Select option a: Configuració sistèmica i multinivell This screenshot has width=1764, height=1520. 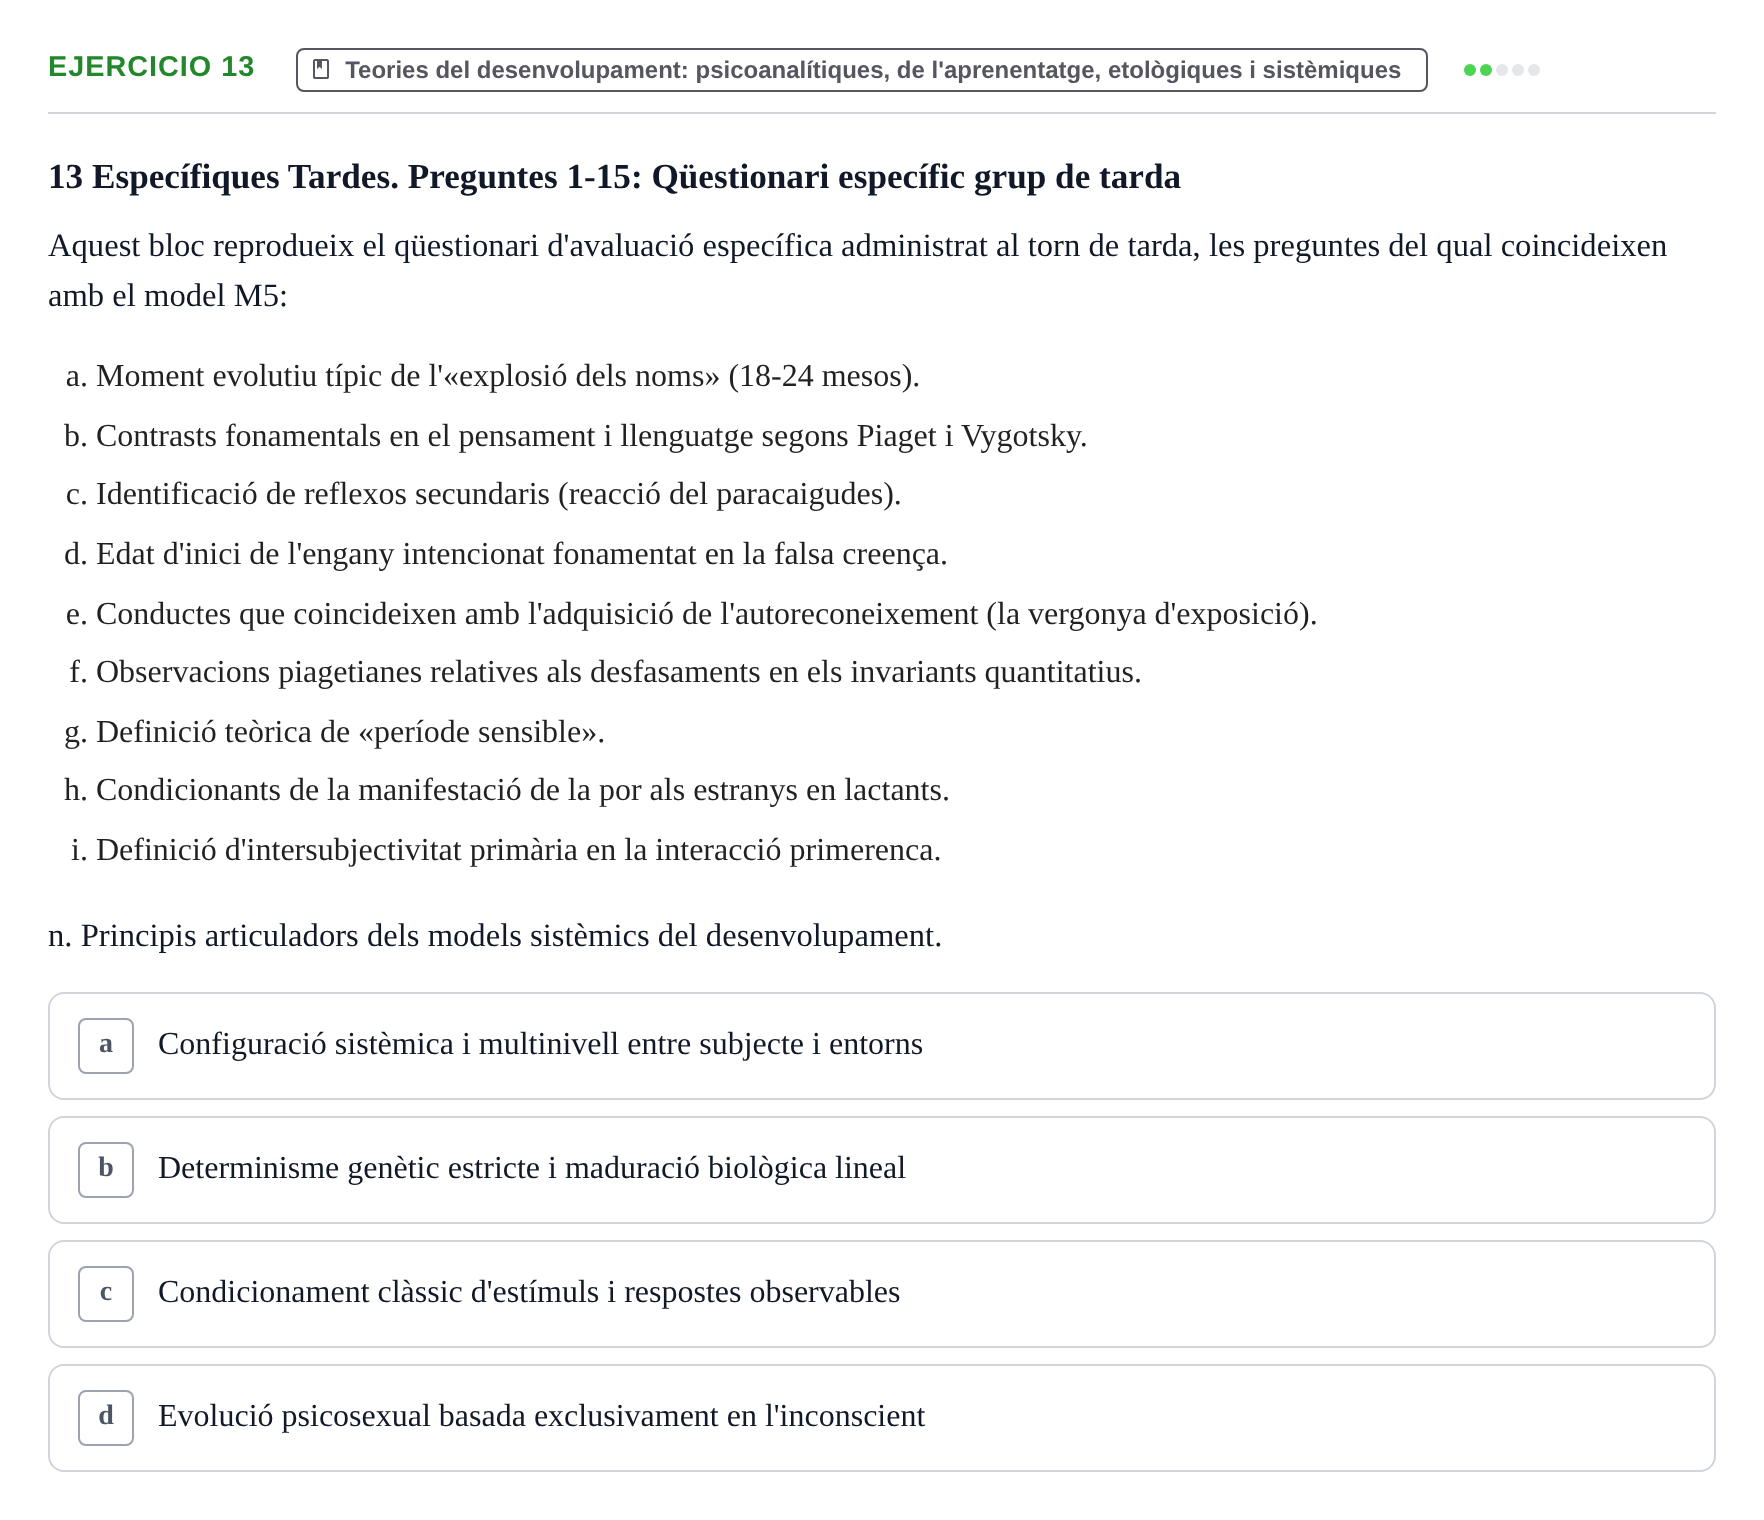click(881, 1046)
